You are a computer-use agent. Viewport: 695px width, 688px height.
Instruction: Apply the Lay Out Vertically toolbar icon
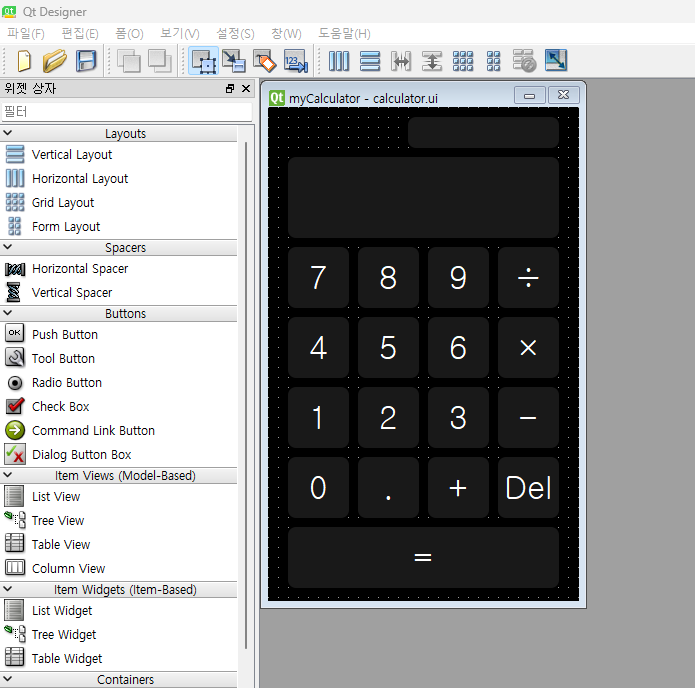click(x=370, y=61)
